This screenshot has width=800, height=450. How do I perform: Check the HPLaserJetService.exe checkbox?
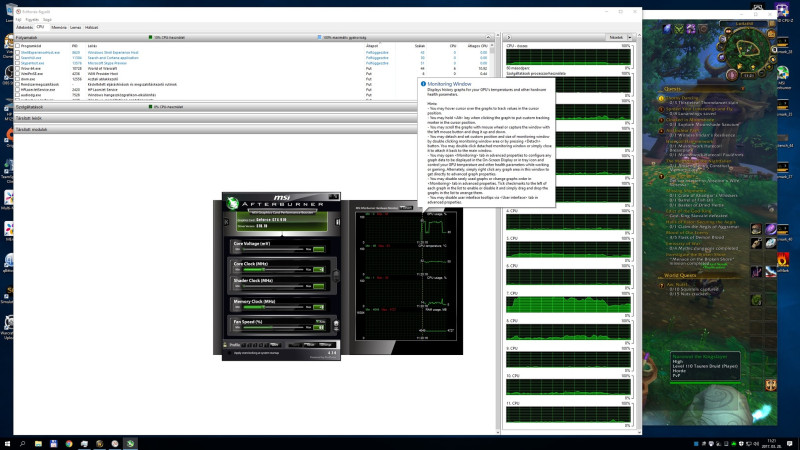pos(18,89)
